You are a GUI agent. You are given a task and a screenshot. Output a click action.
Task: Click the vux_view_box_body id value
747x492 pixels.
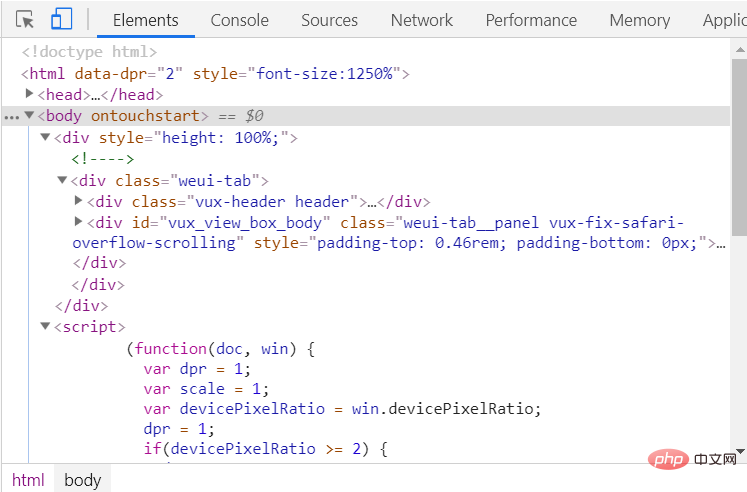245,223
